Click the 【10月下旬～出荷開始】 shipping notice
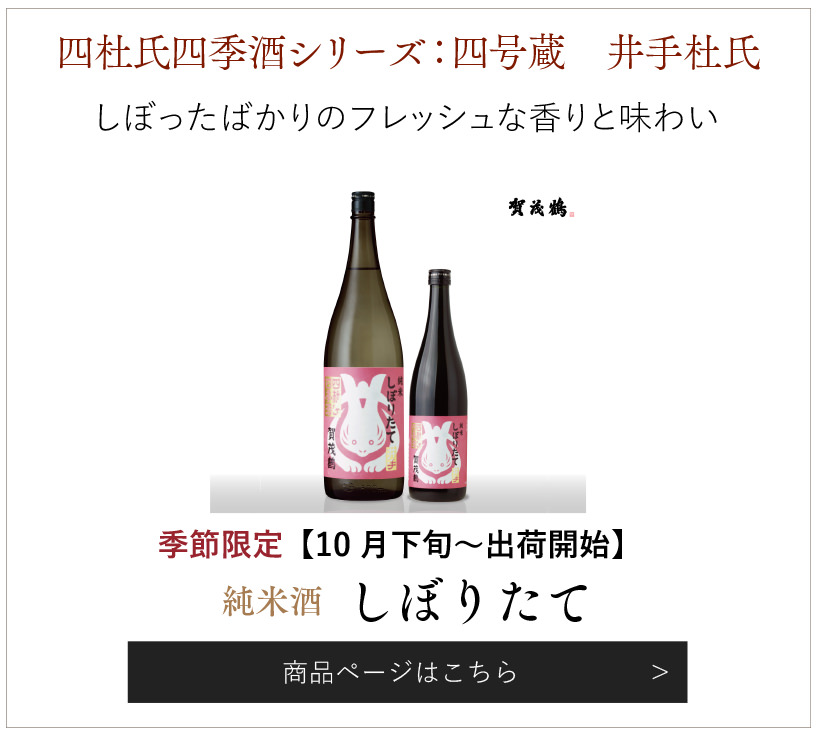Viewport: 820px width, 736px height. pos(462,544)
